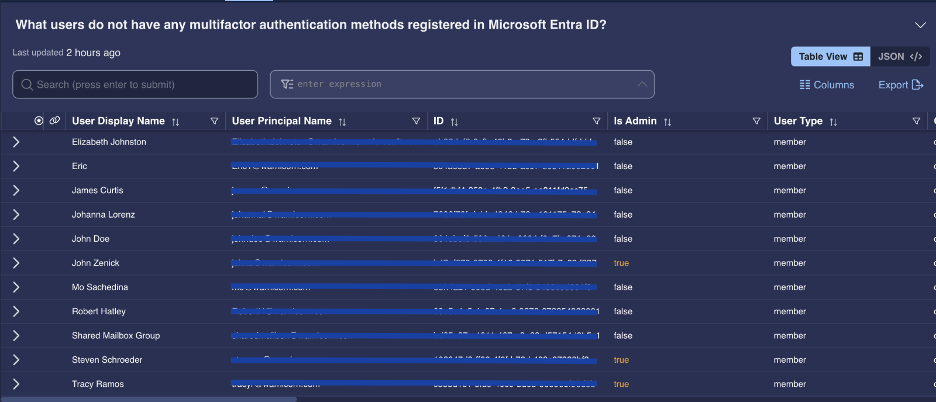936x402 pixels.
Task: Export the table results
Action: pos(901,85)
